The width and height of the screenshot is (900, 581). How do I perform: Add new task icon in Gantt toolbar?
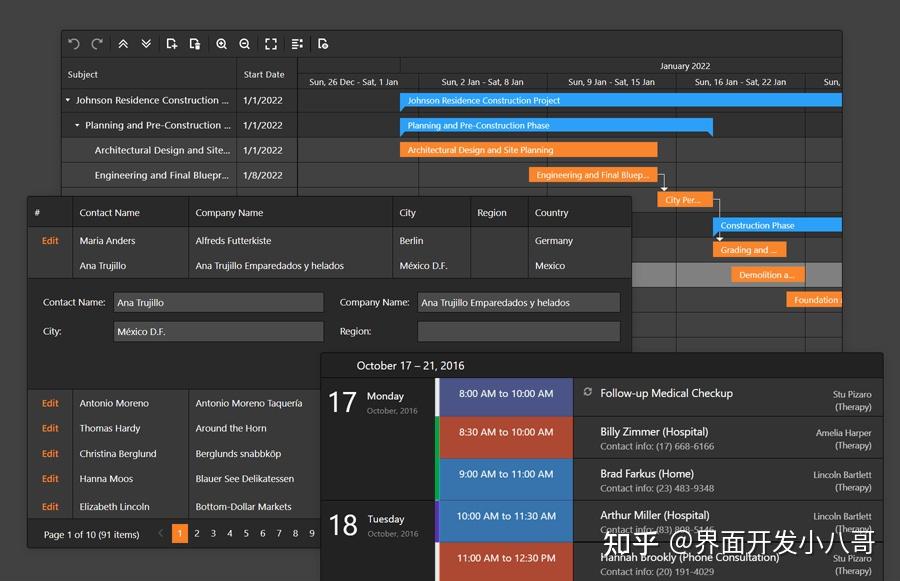click(x=171, y=44)
